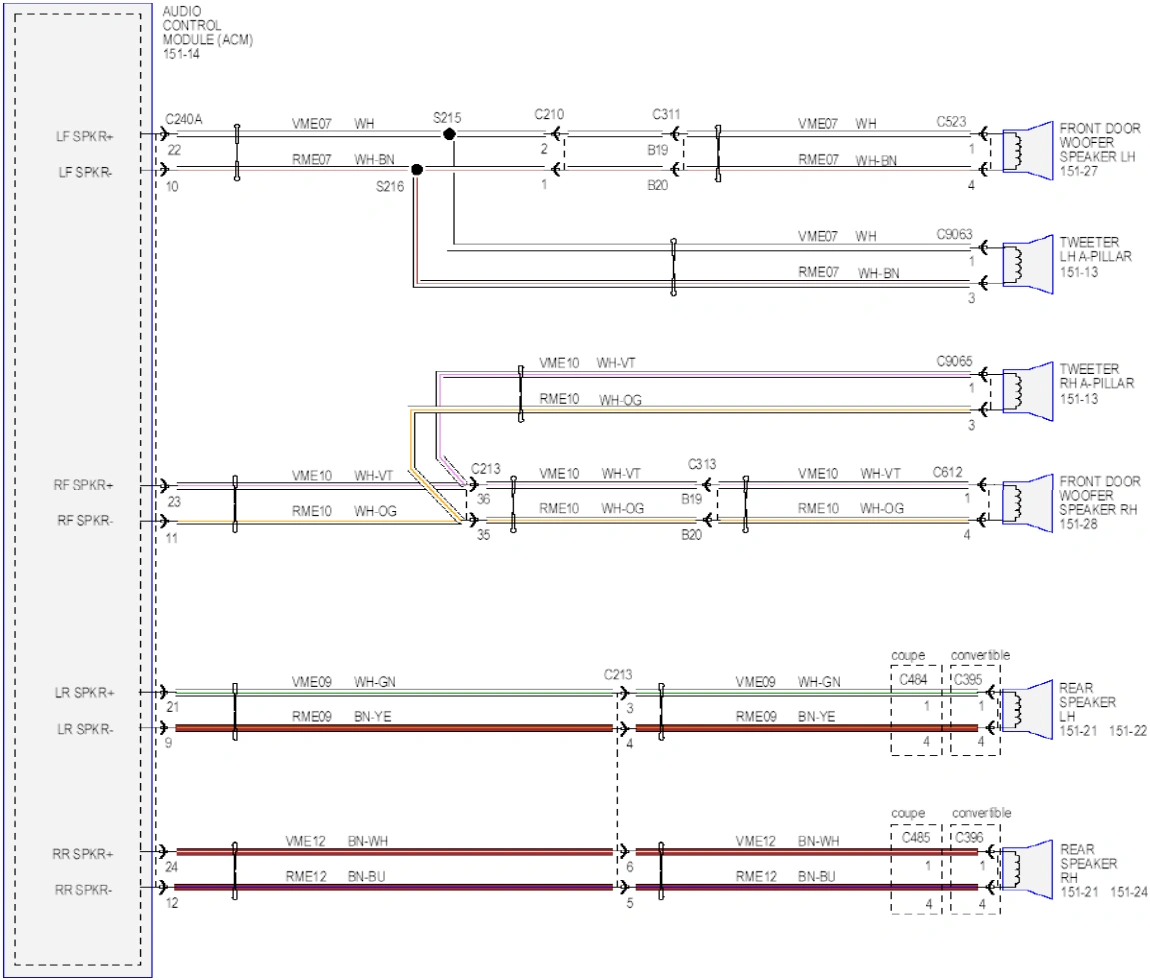Select the S215 splice dot
This screenshot has height=980, width=1150.
450,134
